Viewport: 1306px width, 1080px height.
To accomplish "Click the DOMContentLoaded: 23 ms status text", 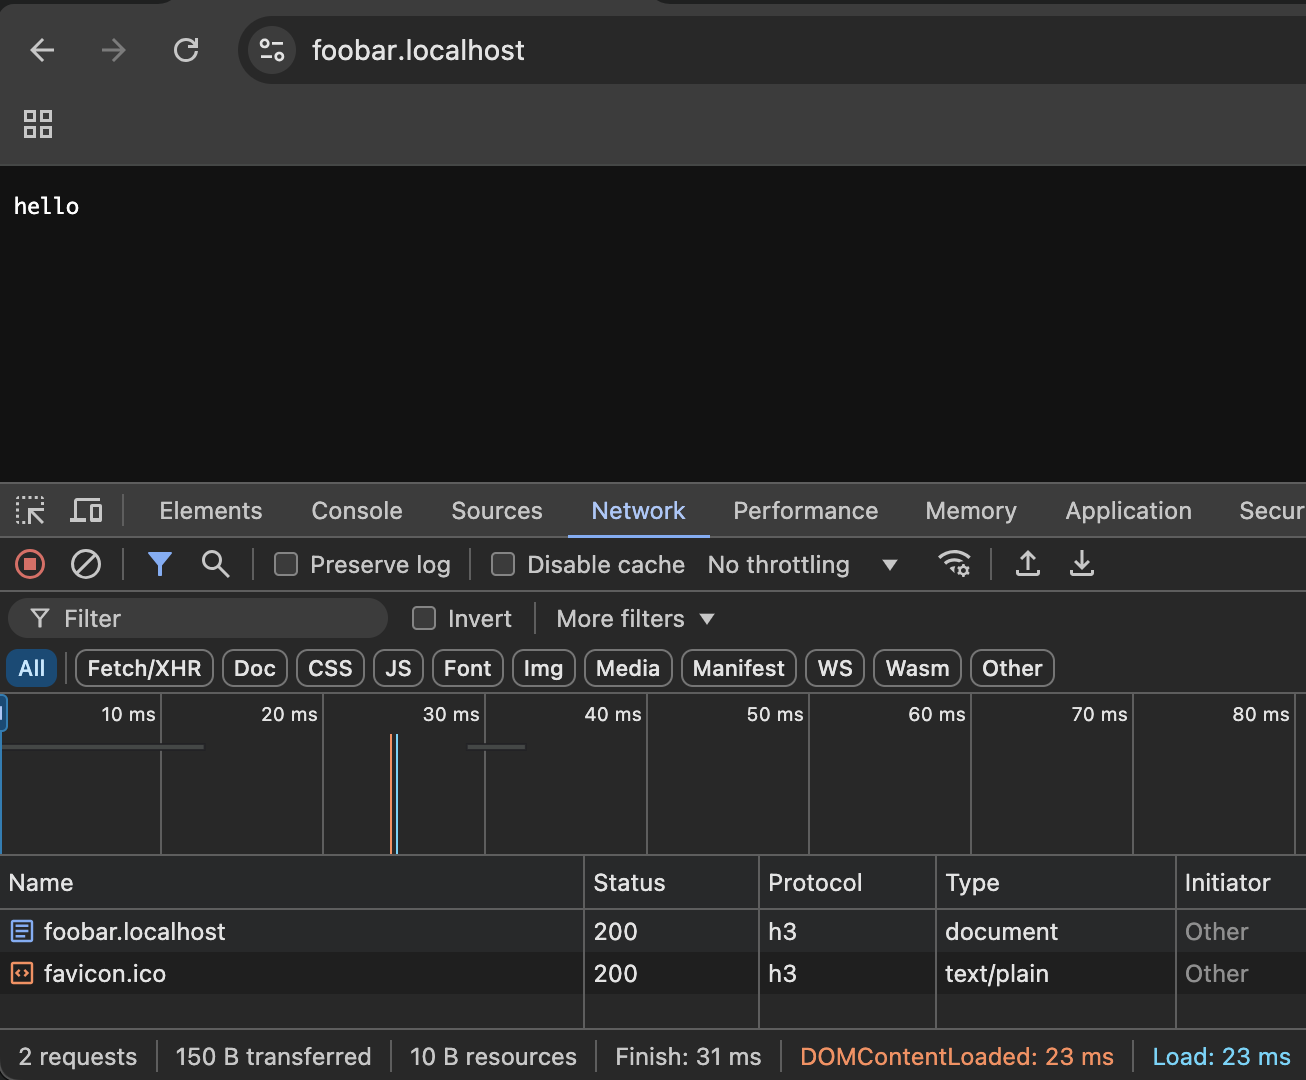I will pyautogui.click(x=957, y=1057).
